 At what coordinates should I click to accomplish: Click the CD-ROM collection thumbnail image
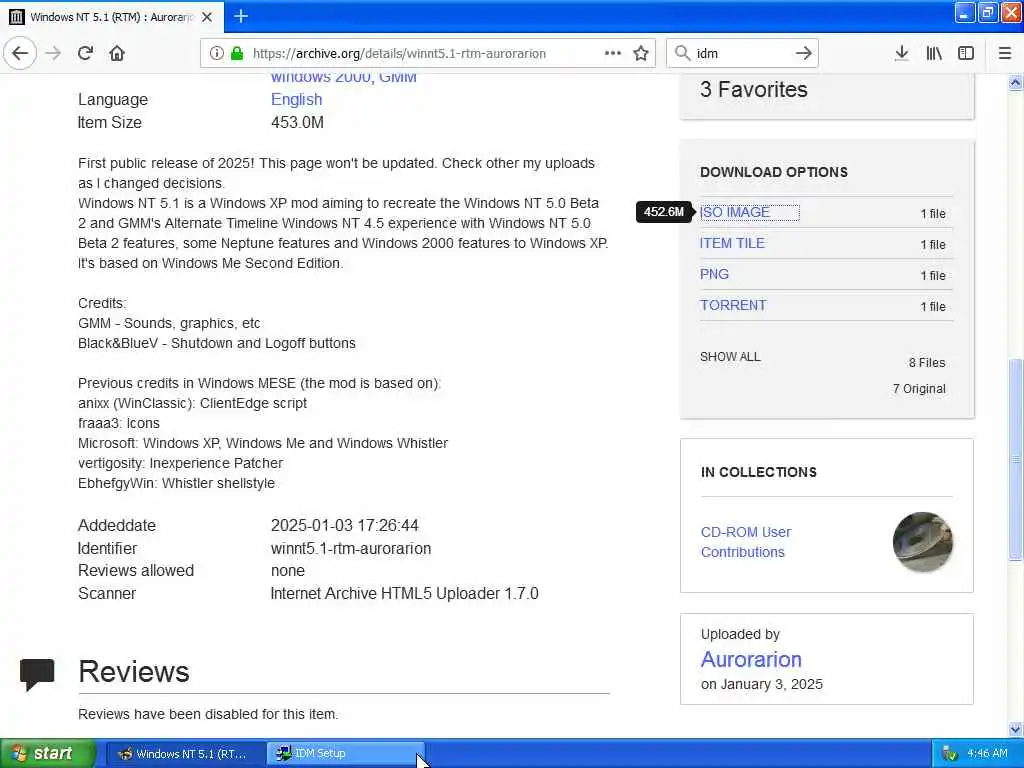[x=922, y=542]
